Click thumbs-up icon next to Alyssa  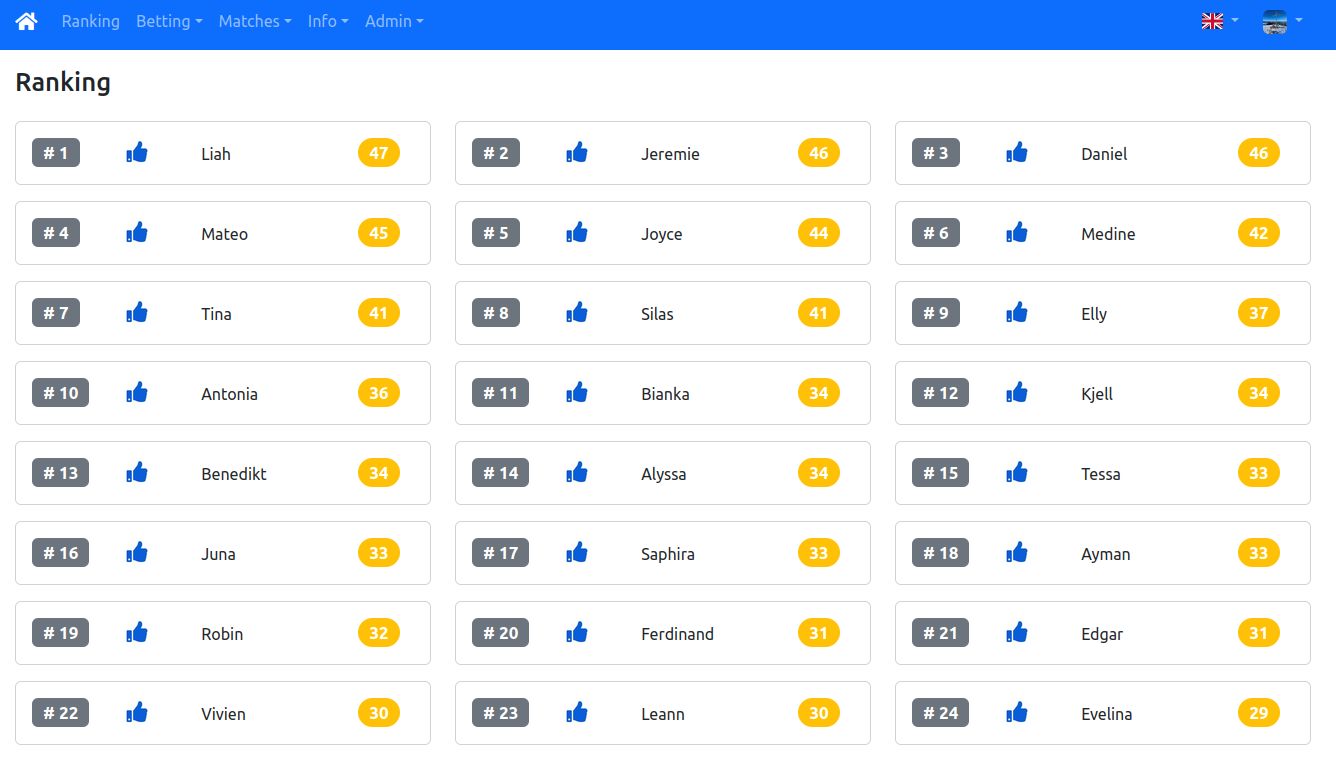click(x=577, y=473)
